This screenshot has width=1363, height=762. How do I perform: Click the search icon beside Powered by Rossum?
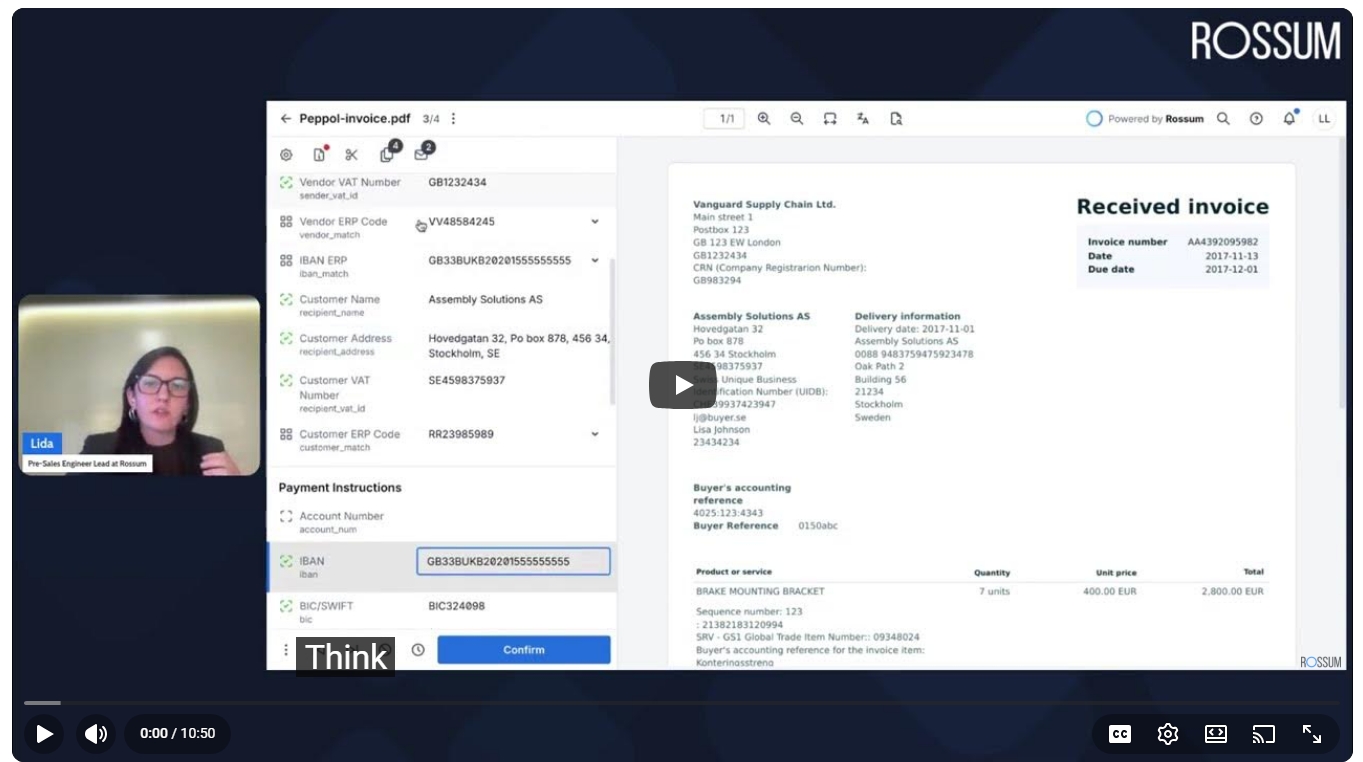click(1223, 118)
